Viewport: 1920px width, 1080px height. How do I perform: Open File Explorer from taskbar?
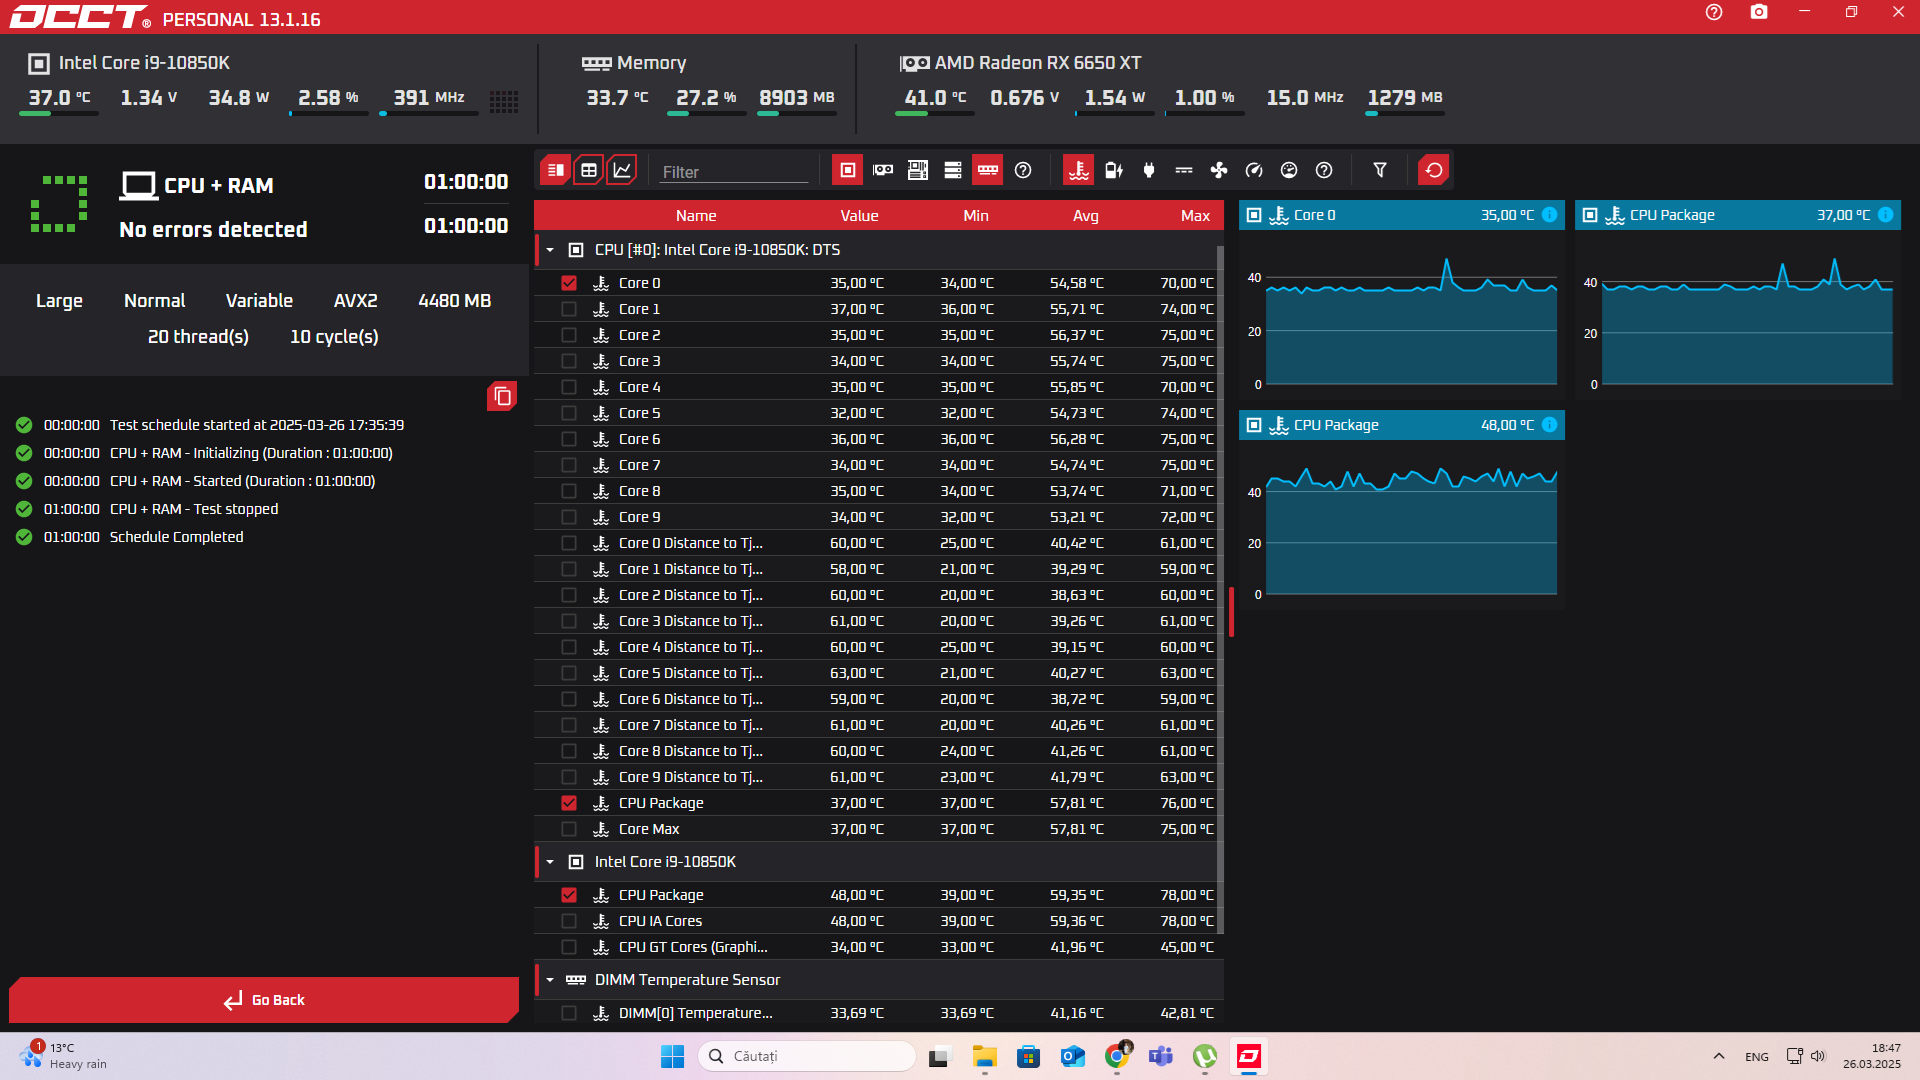point(984,1056)
